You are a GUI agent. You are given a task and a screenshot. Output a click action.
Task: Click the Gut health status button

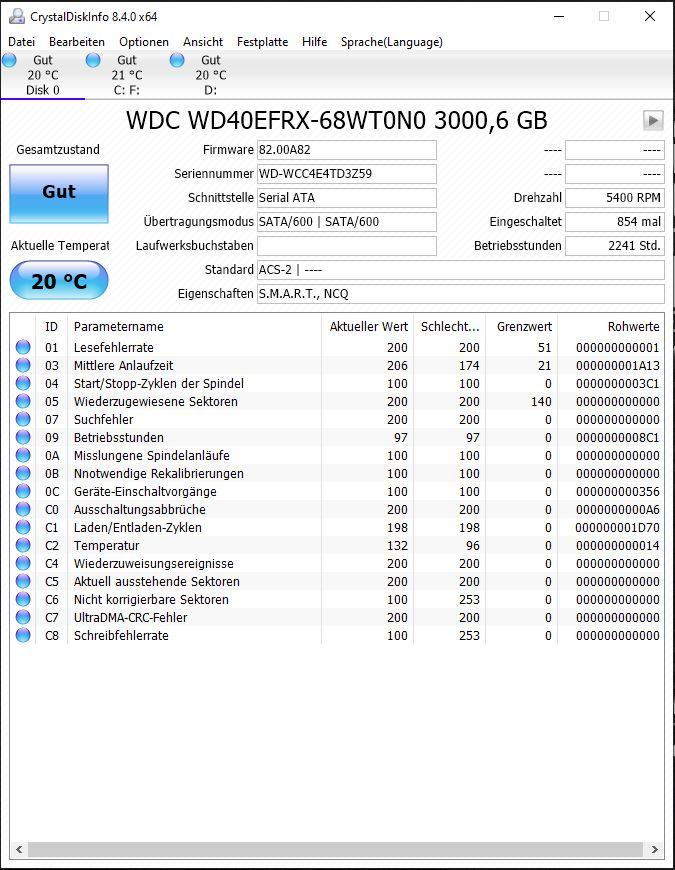(x=59, y=194)
